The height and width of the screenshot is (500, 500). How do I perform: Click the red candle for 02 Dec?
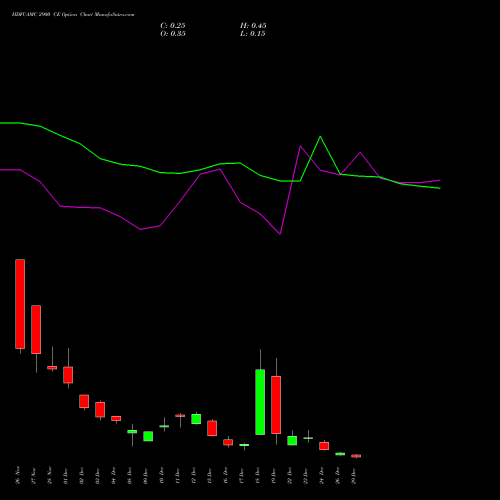click(x=84, y=401)
